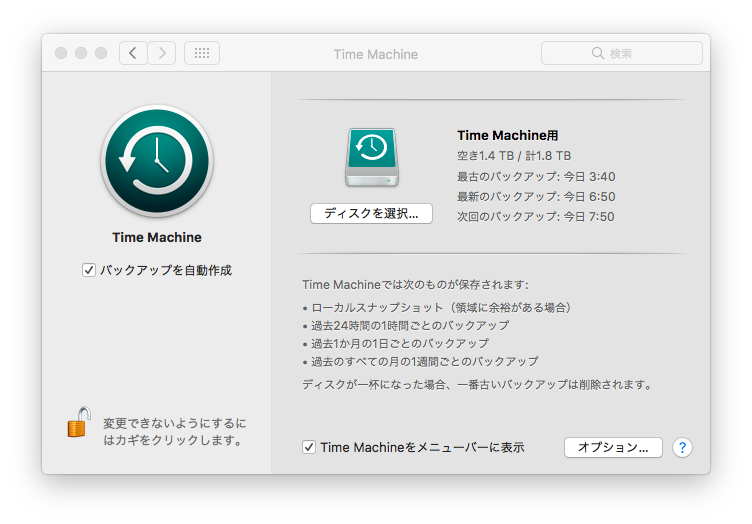Click the 最古のバックアップ: 今日 3:40 line
The height and width of the screenshot is (524, 752).
click(536, 176)
